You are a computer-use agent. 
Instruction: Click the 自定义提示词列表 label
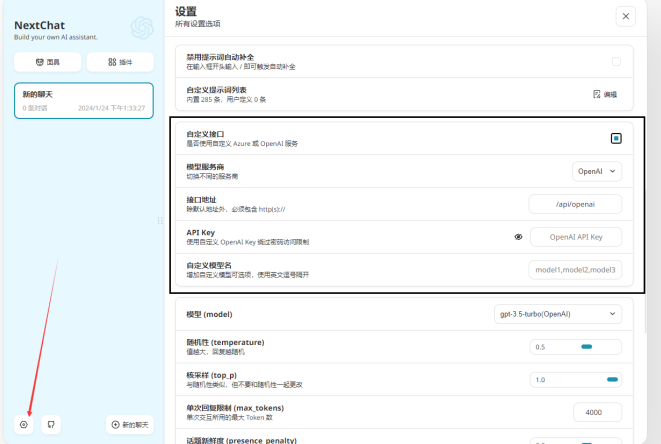[x=217, y=90]
